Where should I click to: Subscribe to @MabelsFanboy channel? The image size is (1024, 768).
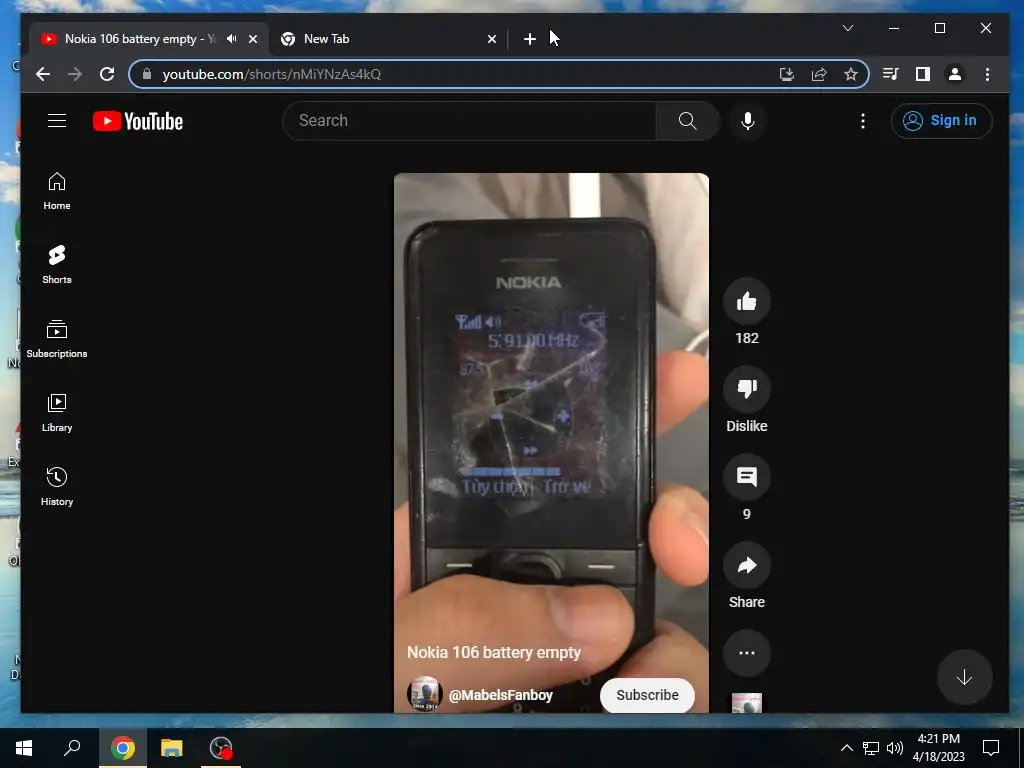click(x=647, y=695)
